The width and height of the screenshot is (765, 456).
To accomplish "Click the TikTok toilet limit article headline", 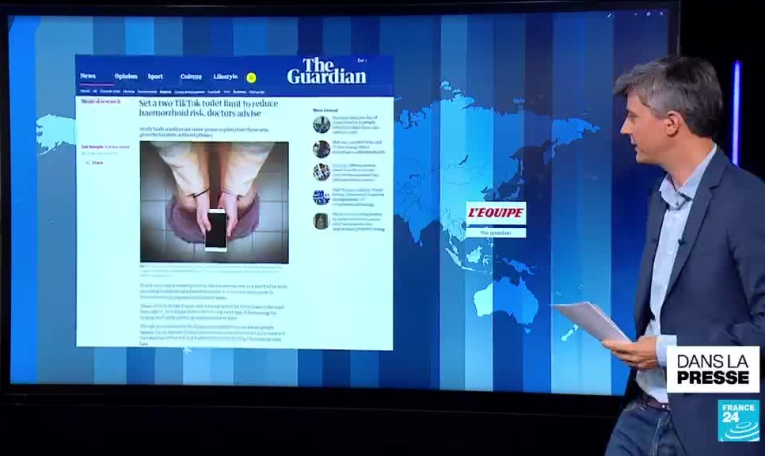I will click(x=208, y=108).
